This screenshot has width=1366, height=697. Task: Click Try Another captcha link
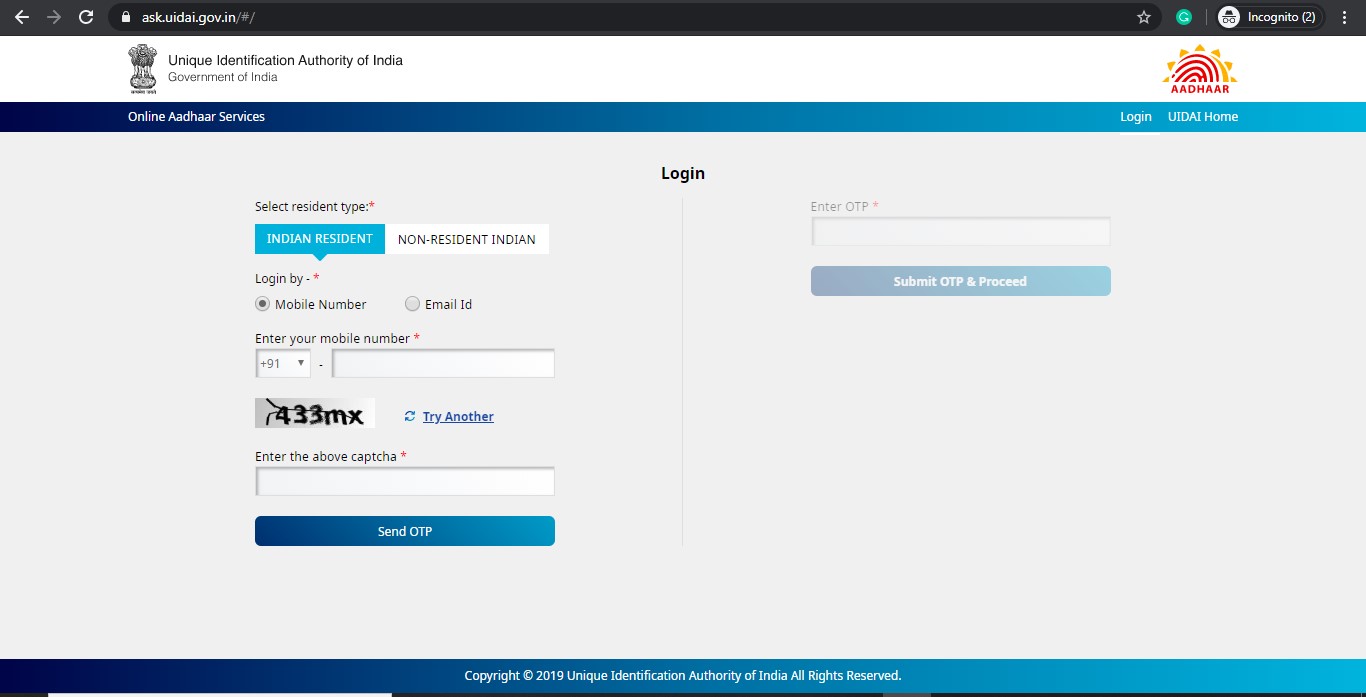[x=458, y=417]
